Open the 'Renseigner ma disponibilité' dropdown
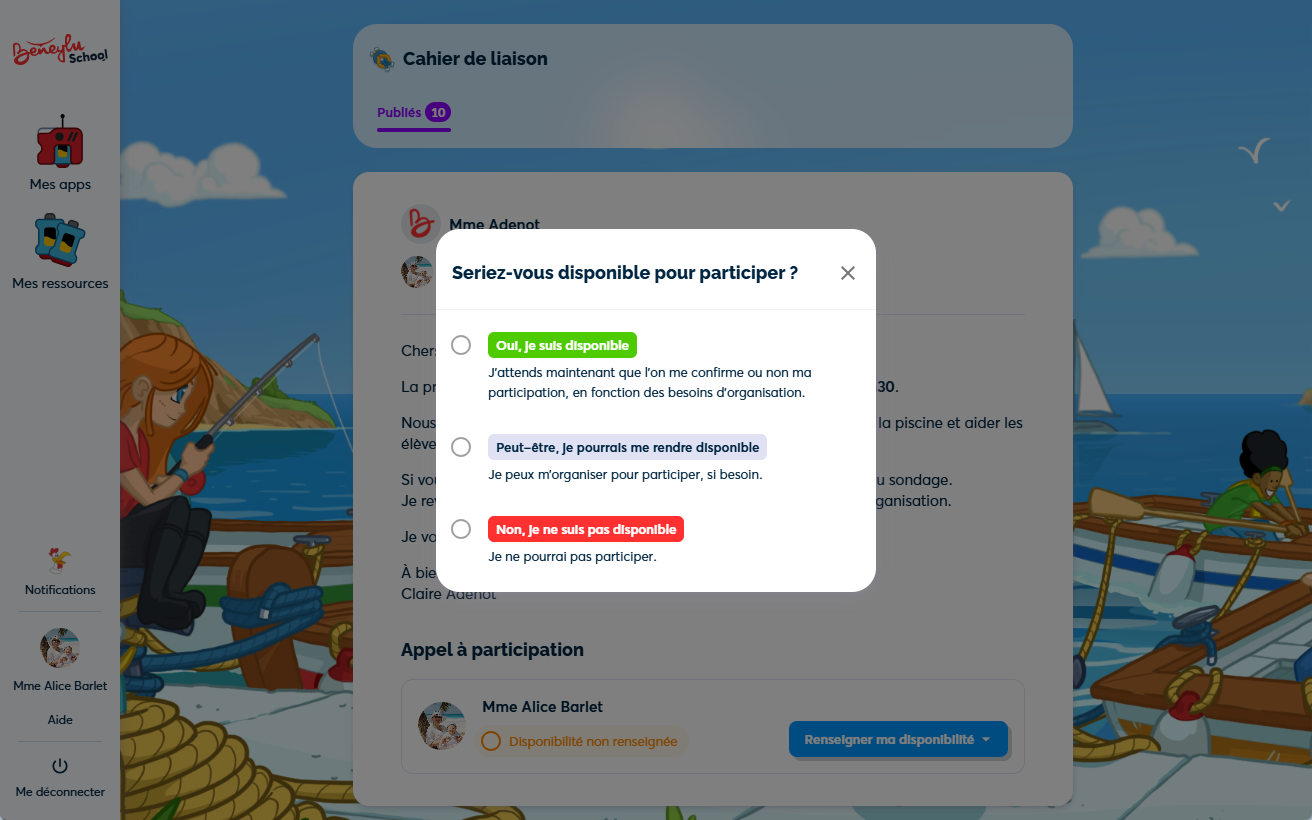The height and width of the screenshot is (820, 1312). click(x=897, y=739)
